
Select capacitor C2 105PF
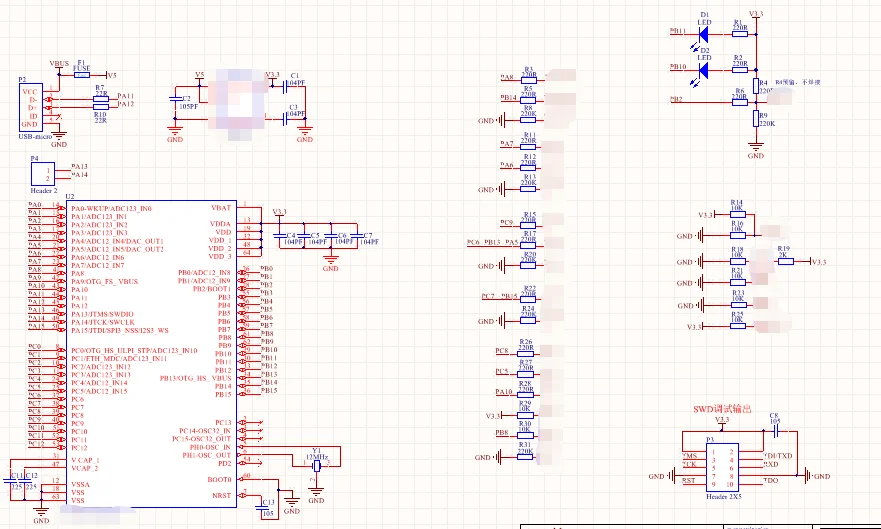point(176,99)
